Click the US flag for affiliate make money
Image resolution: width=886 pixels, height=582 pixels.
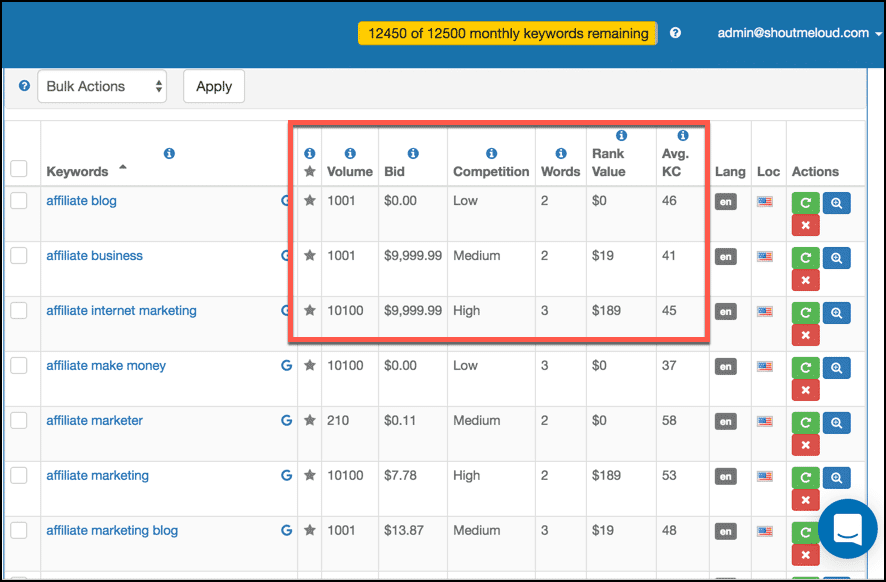click(765, 366)
